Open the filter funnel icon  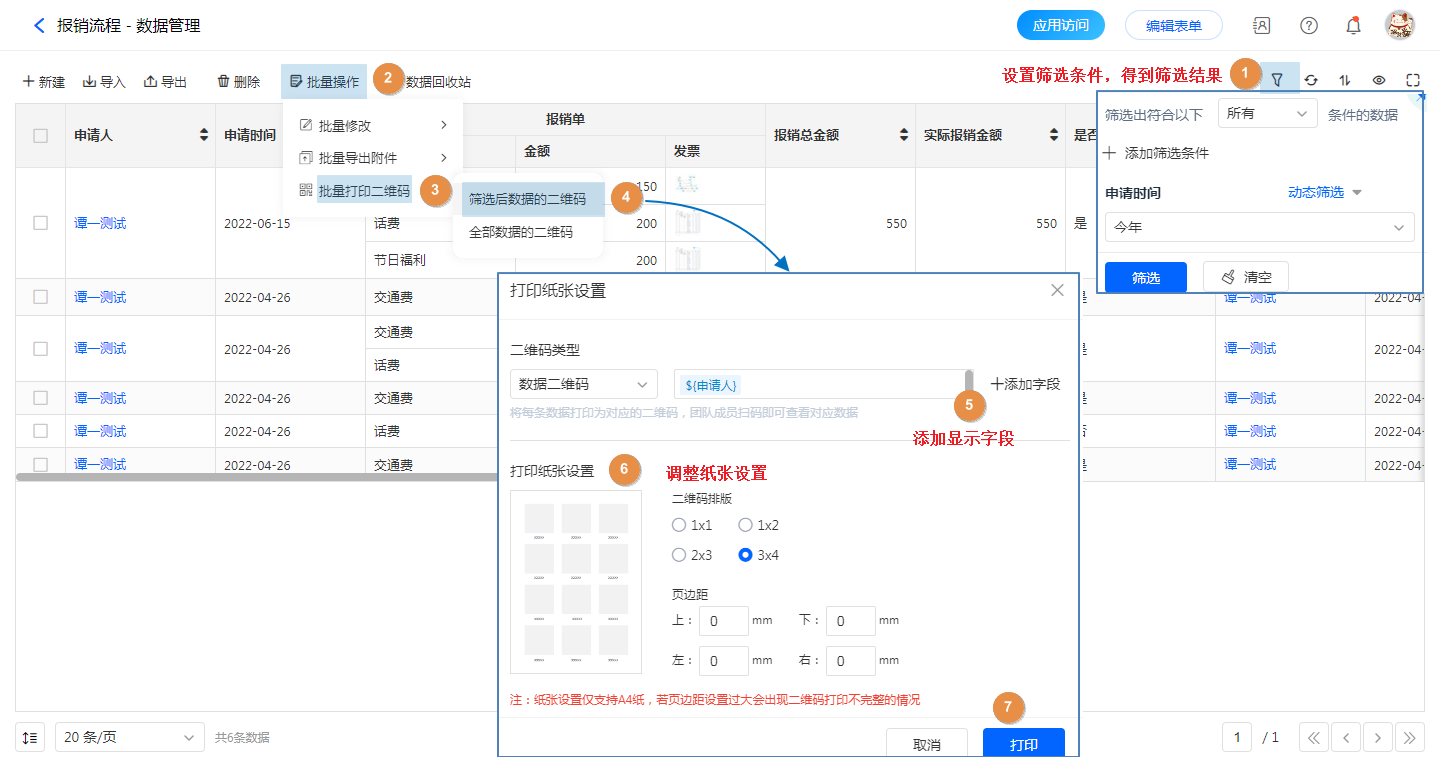[x=1277, y=80]
